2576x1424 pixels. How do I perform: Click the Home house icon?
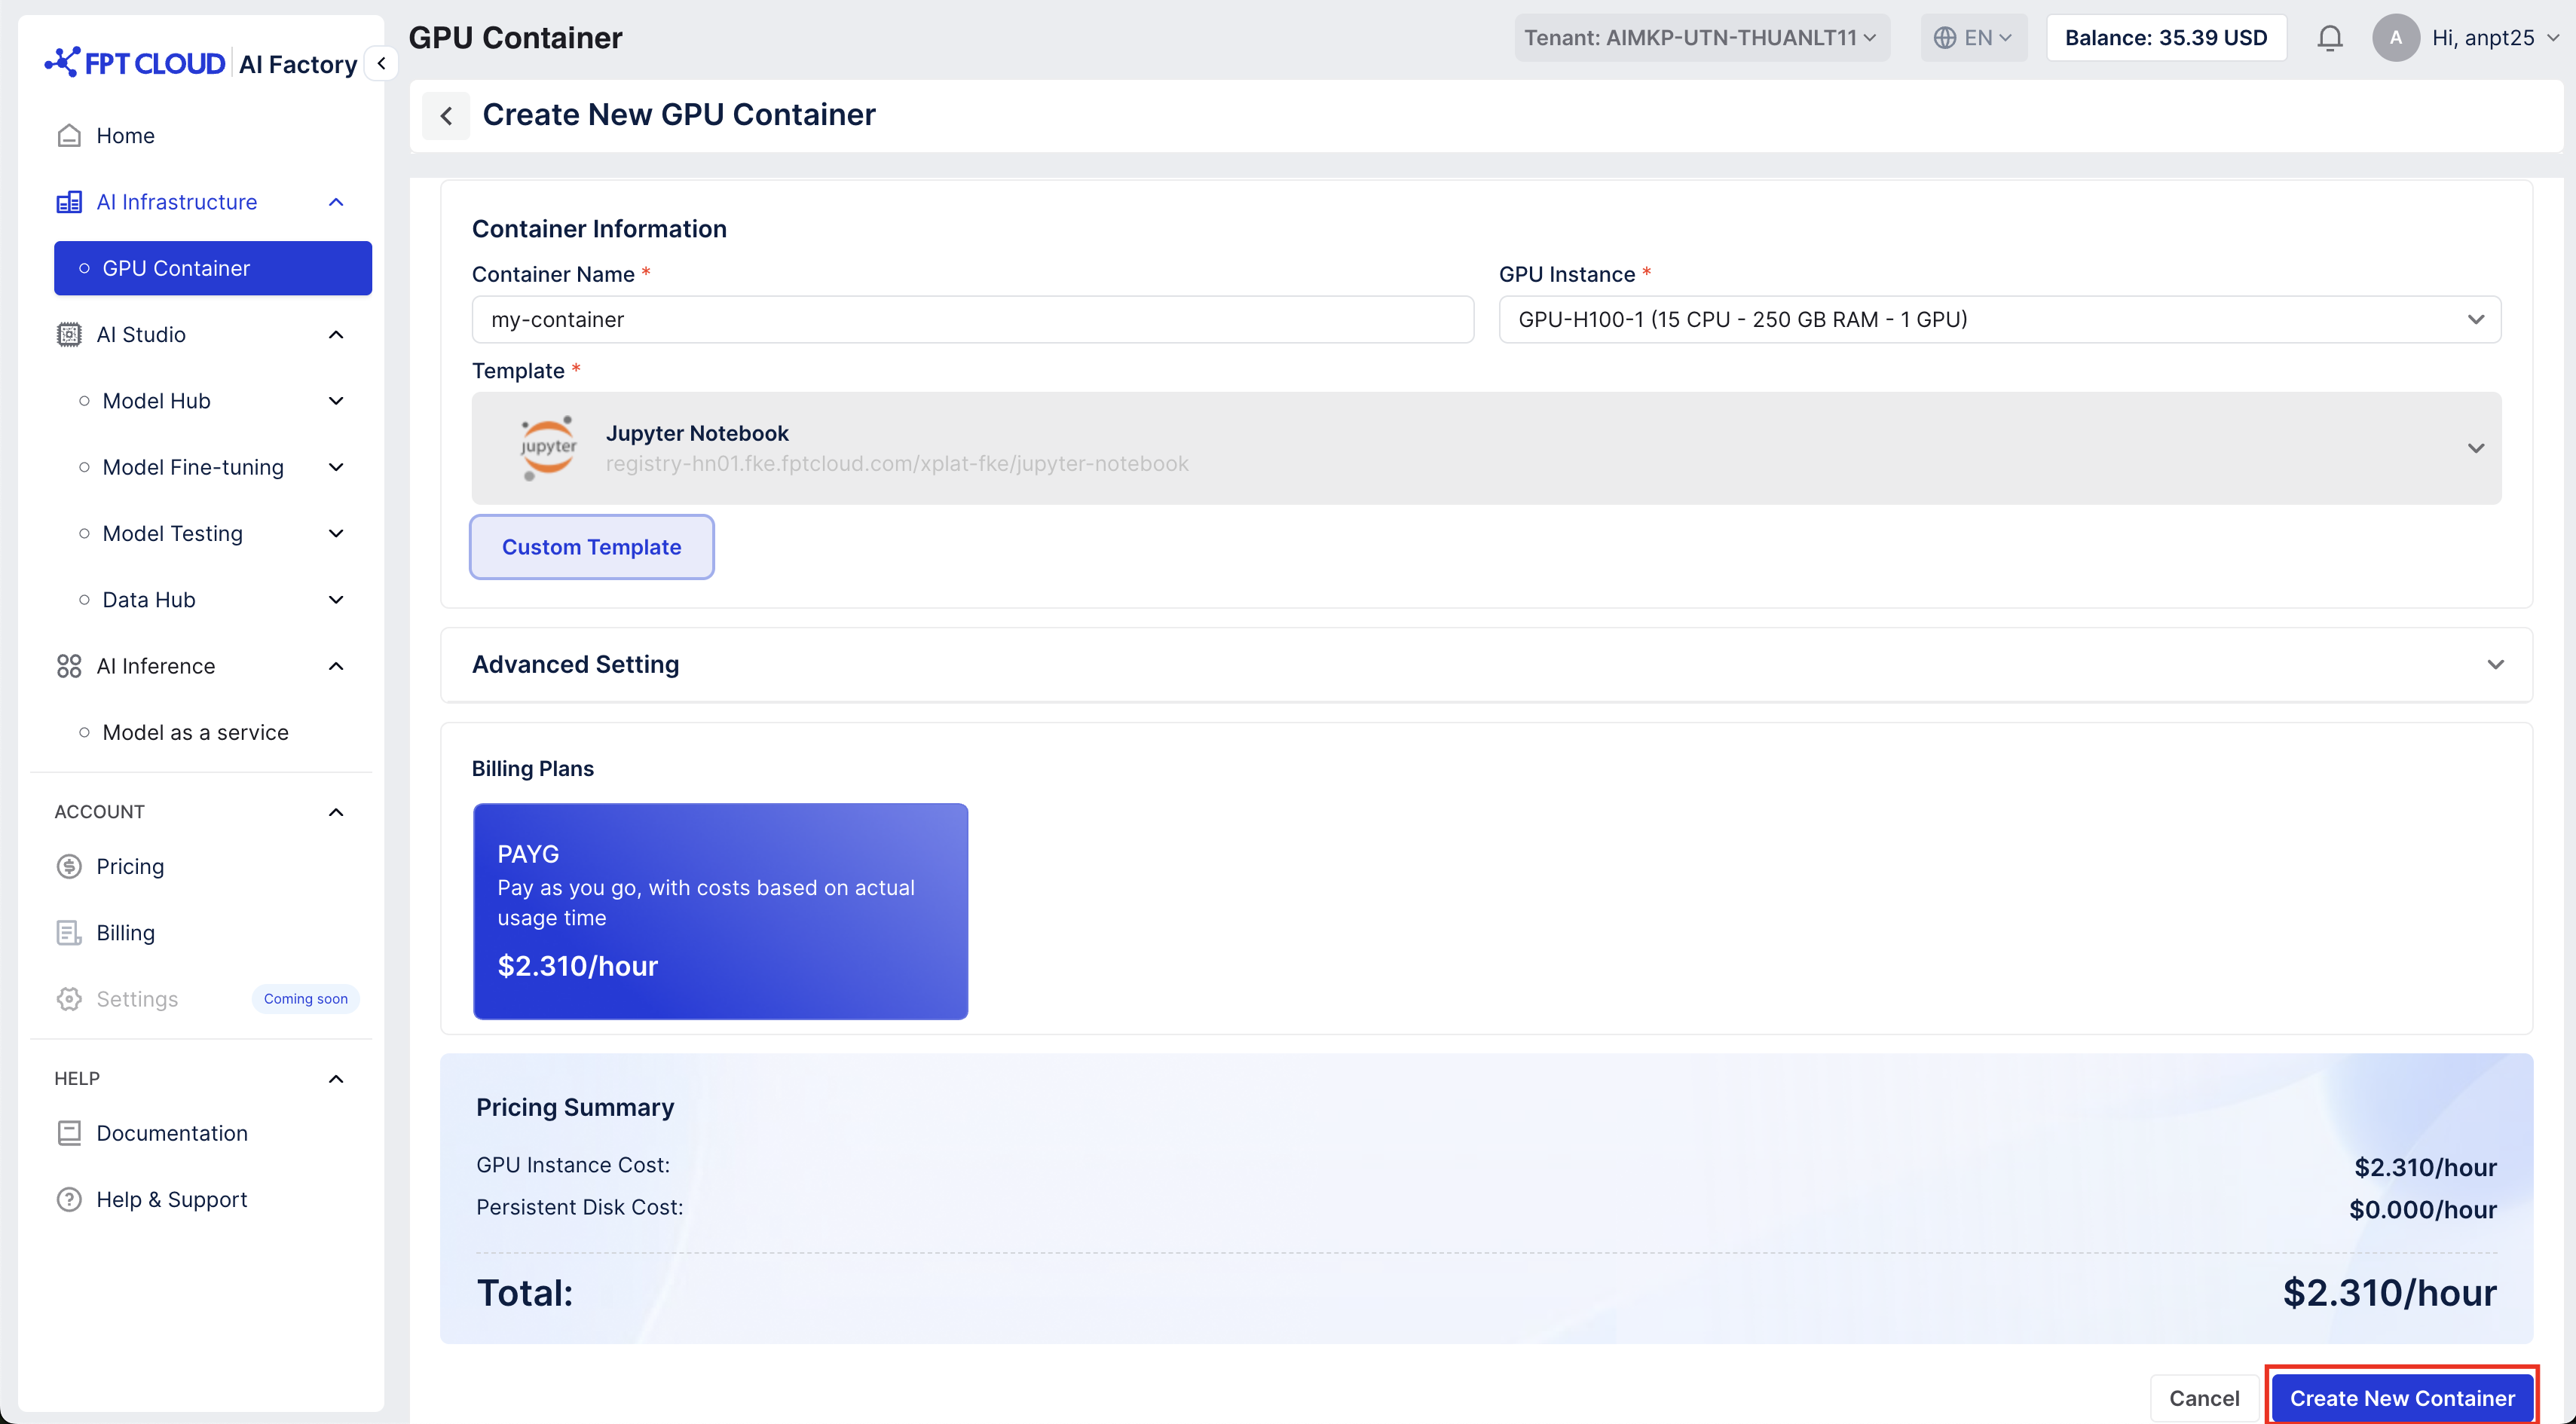coord(69,135)
